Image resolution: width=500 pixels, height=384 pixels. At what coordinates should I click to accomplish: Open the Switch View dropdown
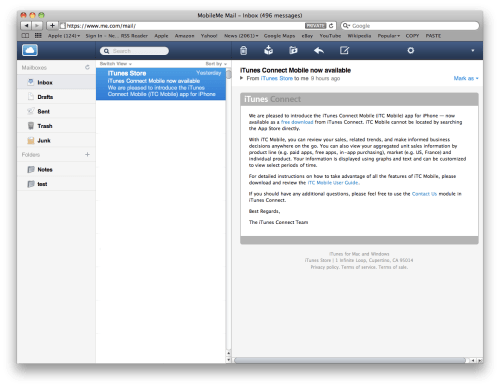(116, 64)
